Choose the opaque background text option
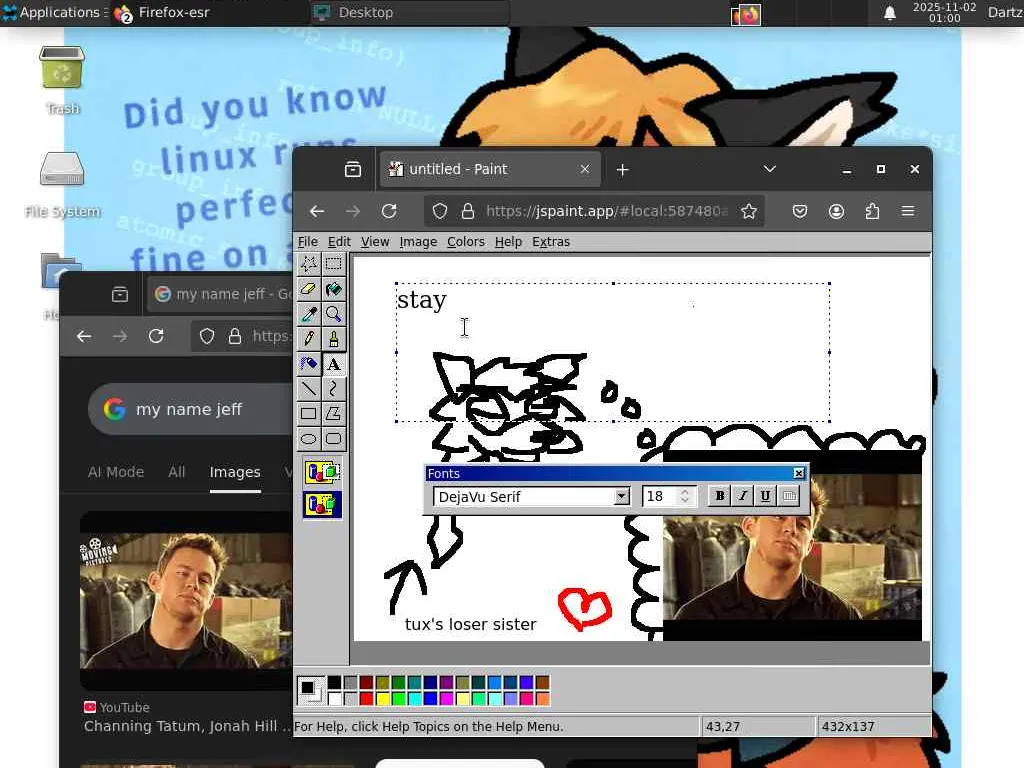Screen dimensions: 1024x768 tap(323, 472)
